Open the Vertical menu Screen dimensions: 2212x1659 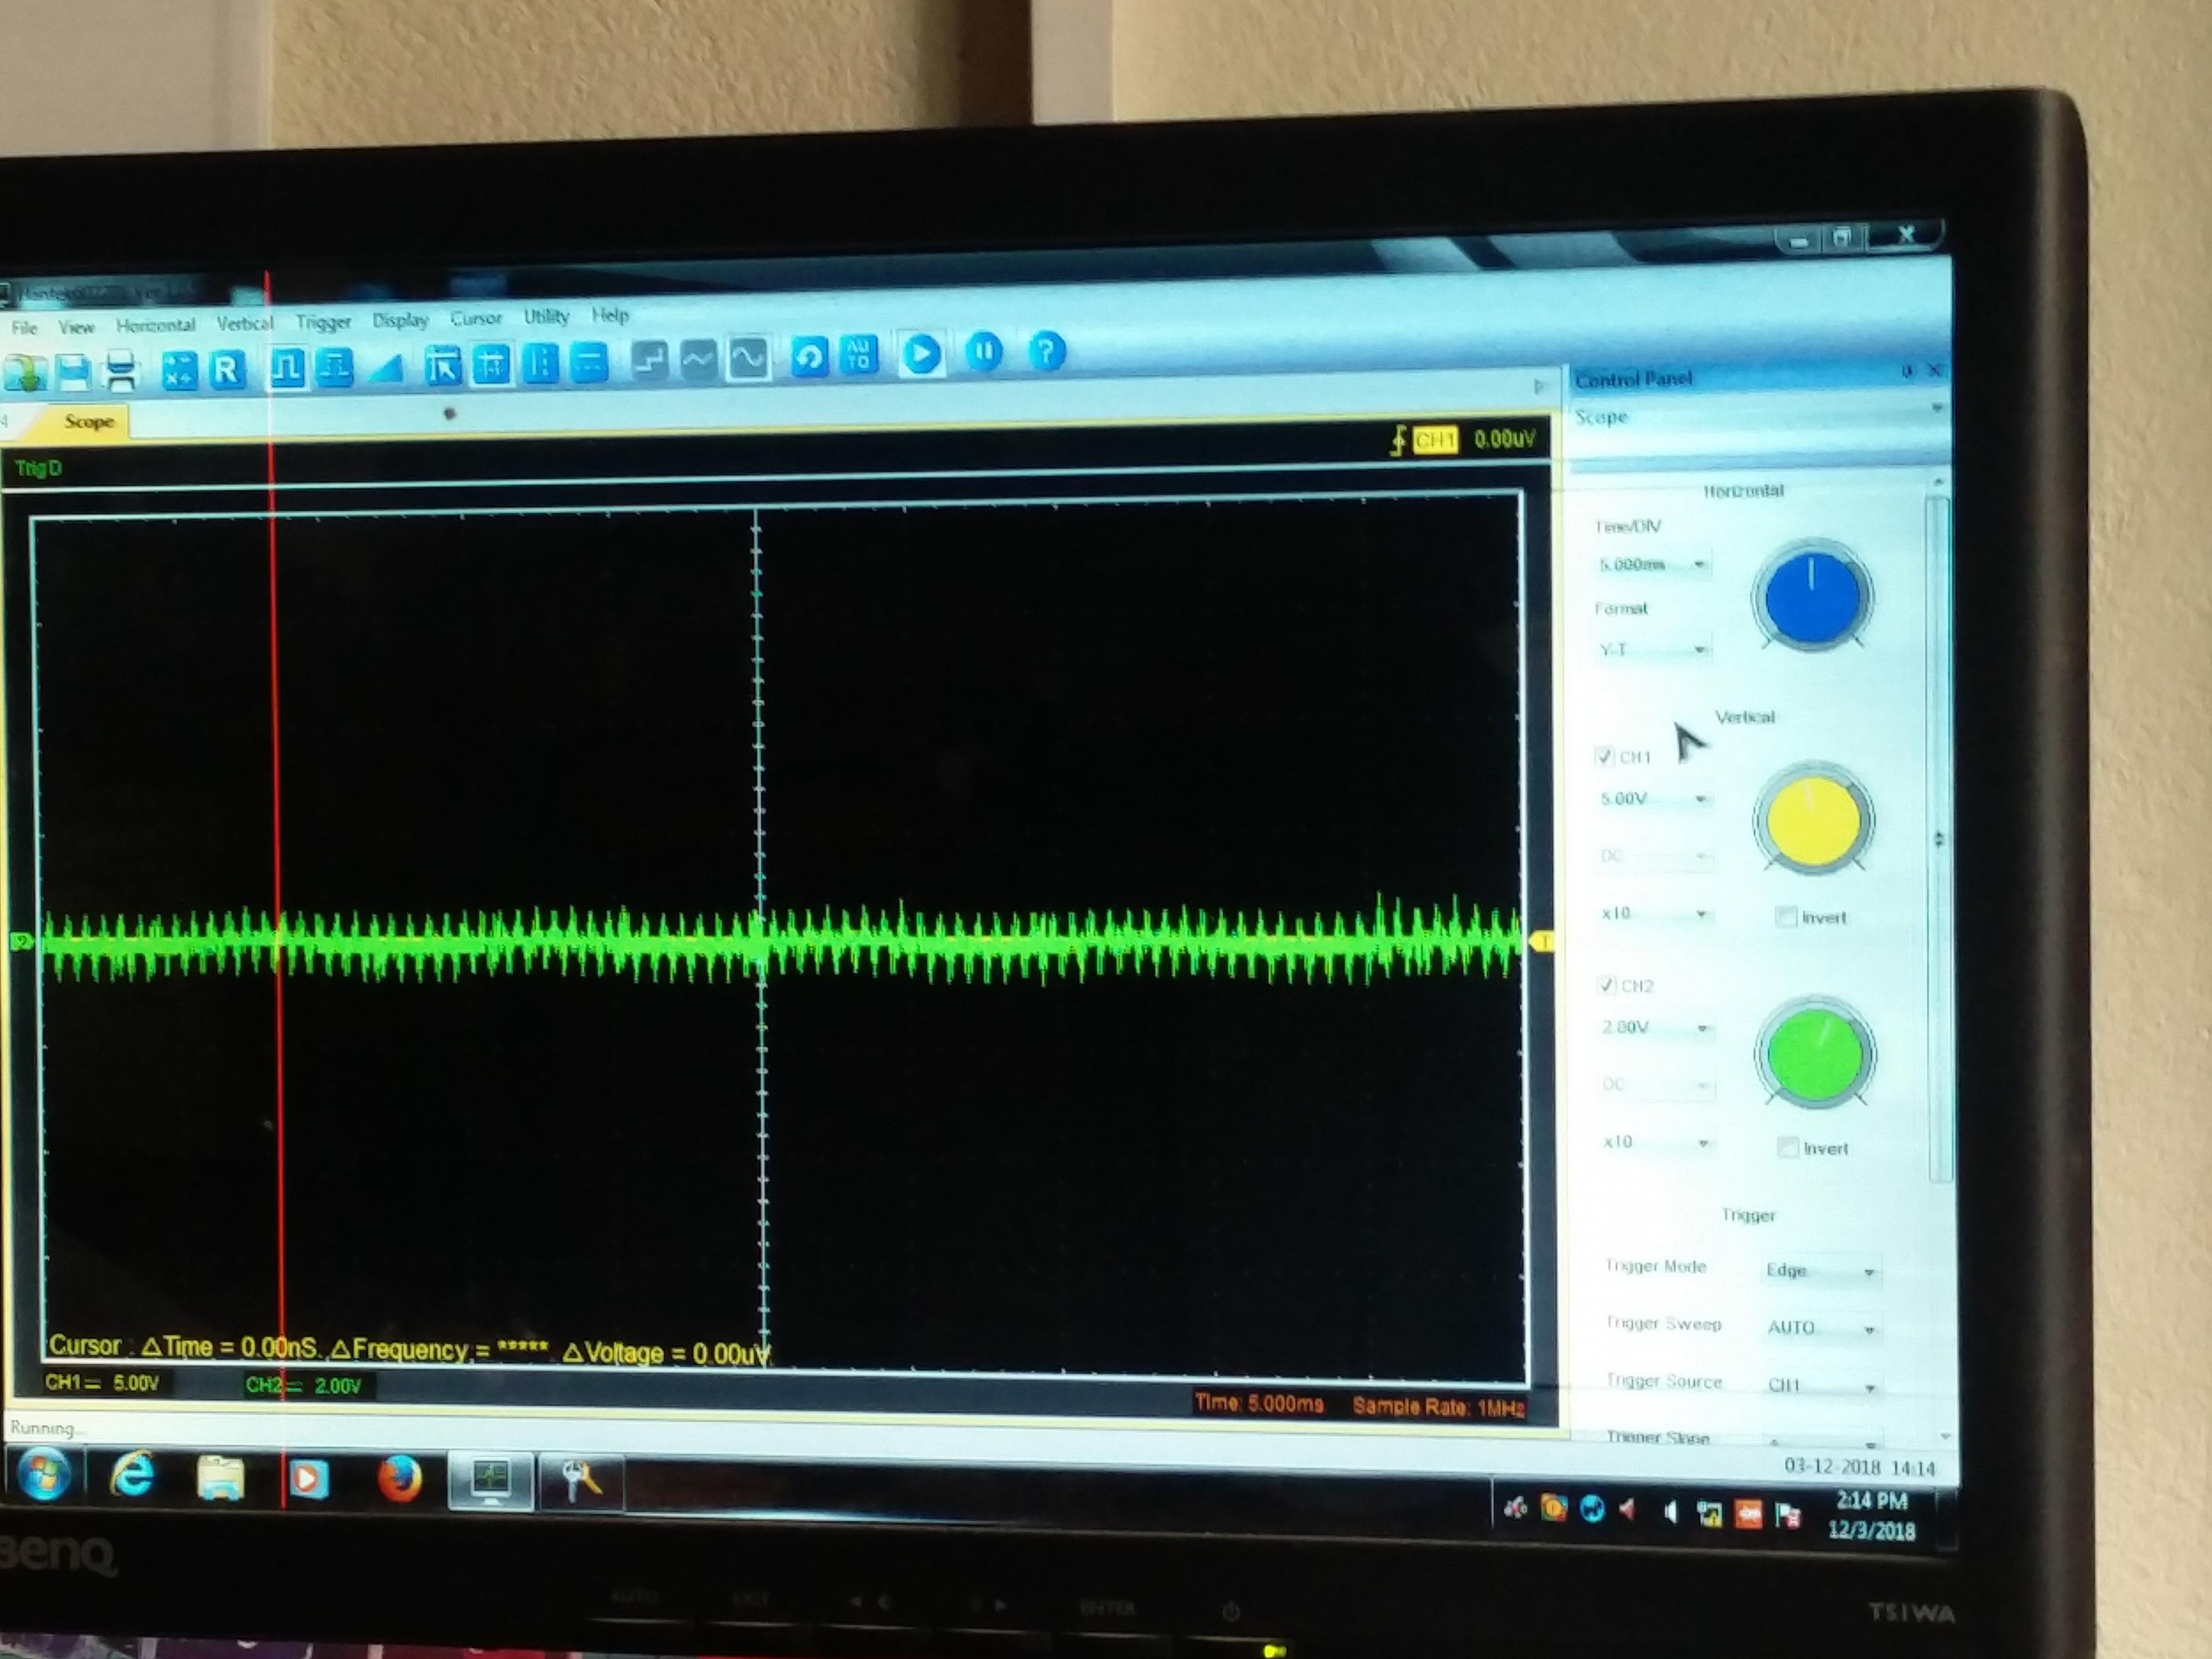pos(244,323)
